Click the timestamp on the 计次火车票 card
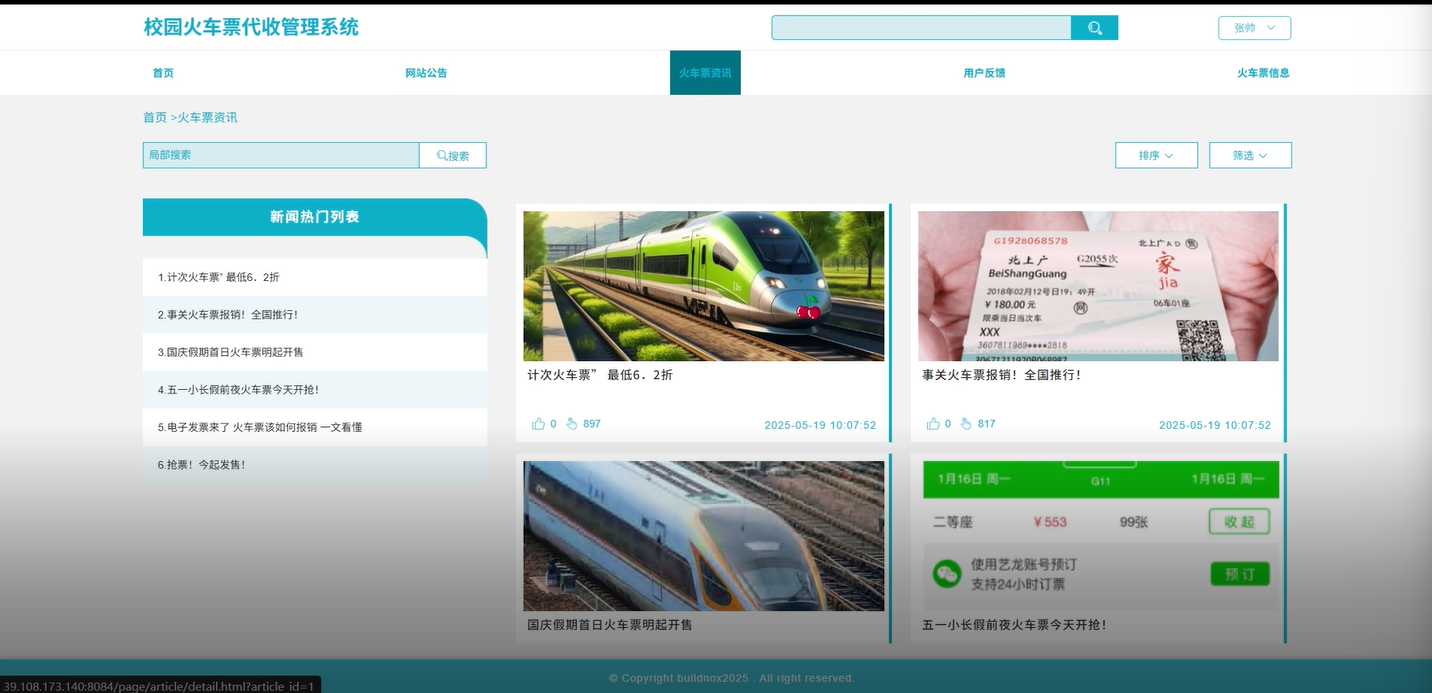Viewport: 1432px width, 693px height. [x=821, y=425]
